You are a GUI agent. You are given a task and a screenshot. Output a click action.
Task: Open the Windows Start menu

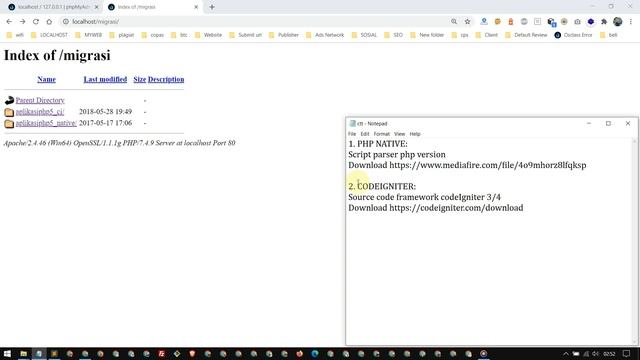7,353
